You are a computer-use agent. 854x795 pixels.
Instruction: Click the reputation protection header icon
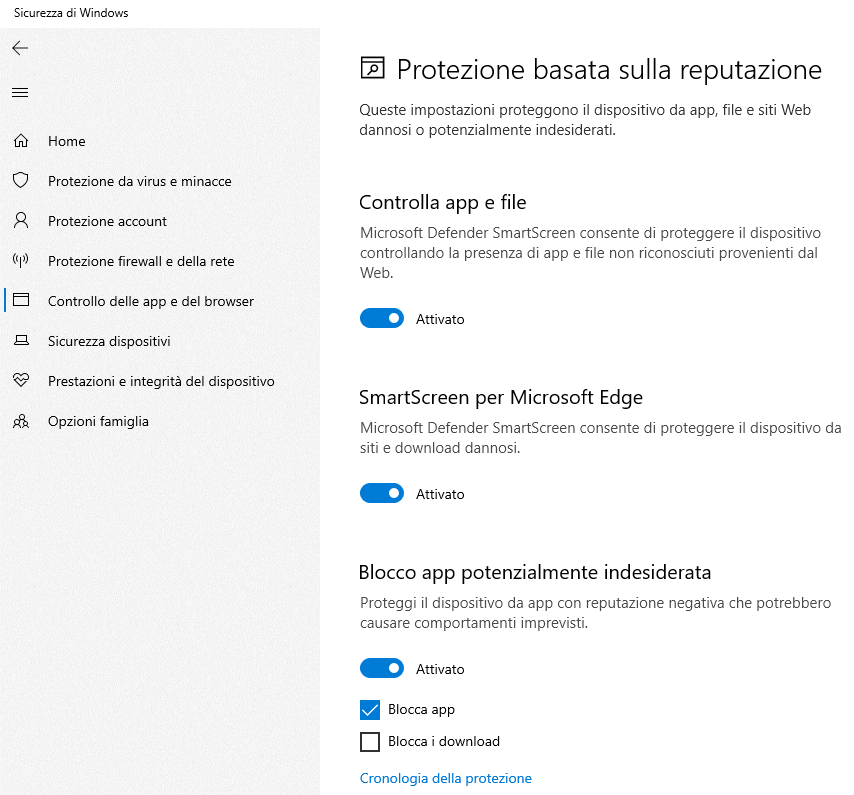click(x=373, y=69)
